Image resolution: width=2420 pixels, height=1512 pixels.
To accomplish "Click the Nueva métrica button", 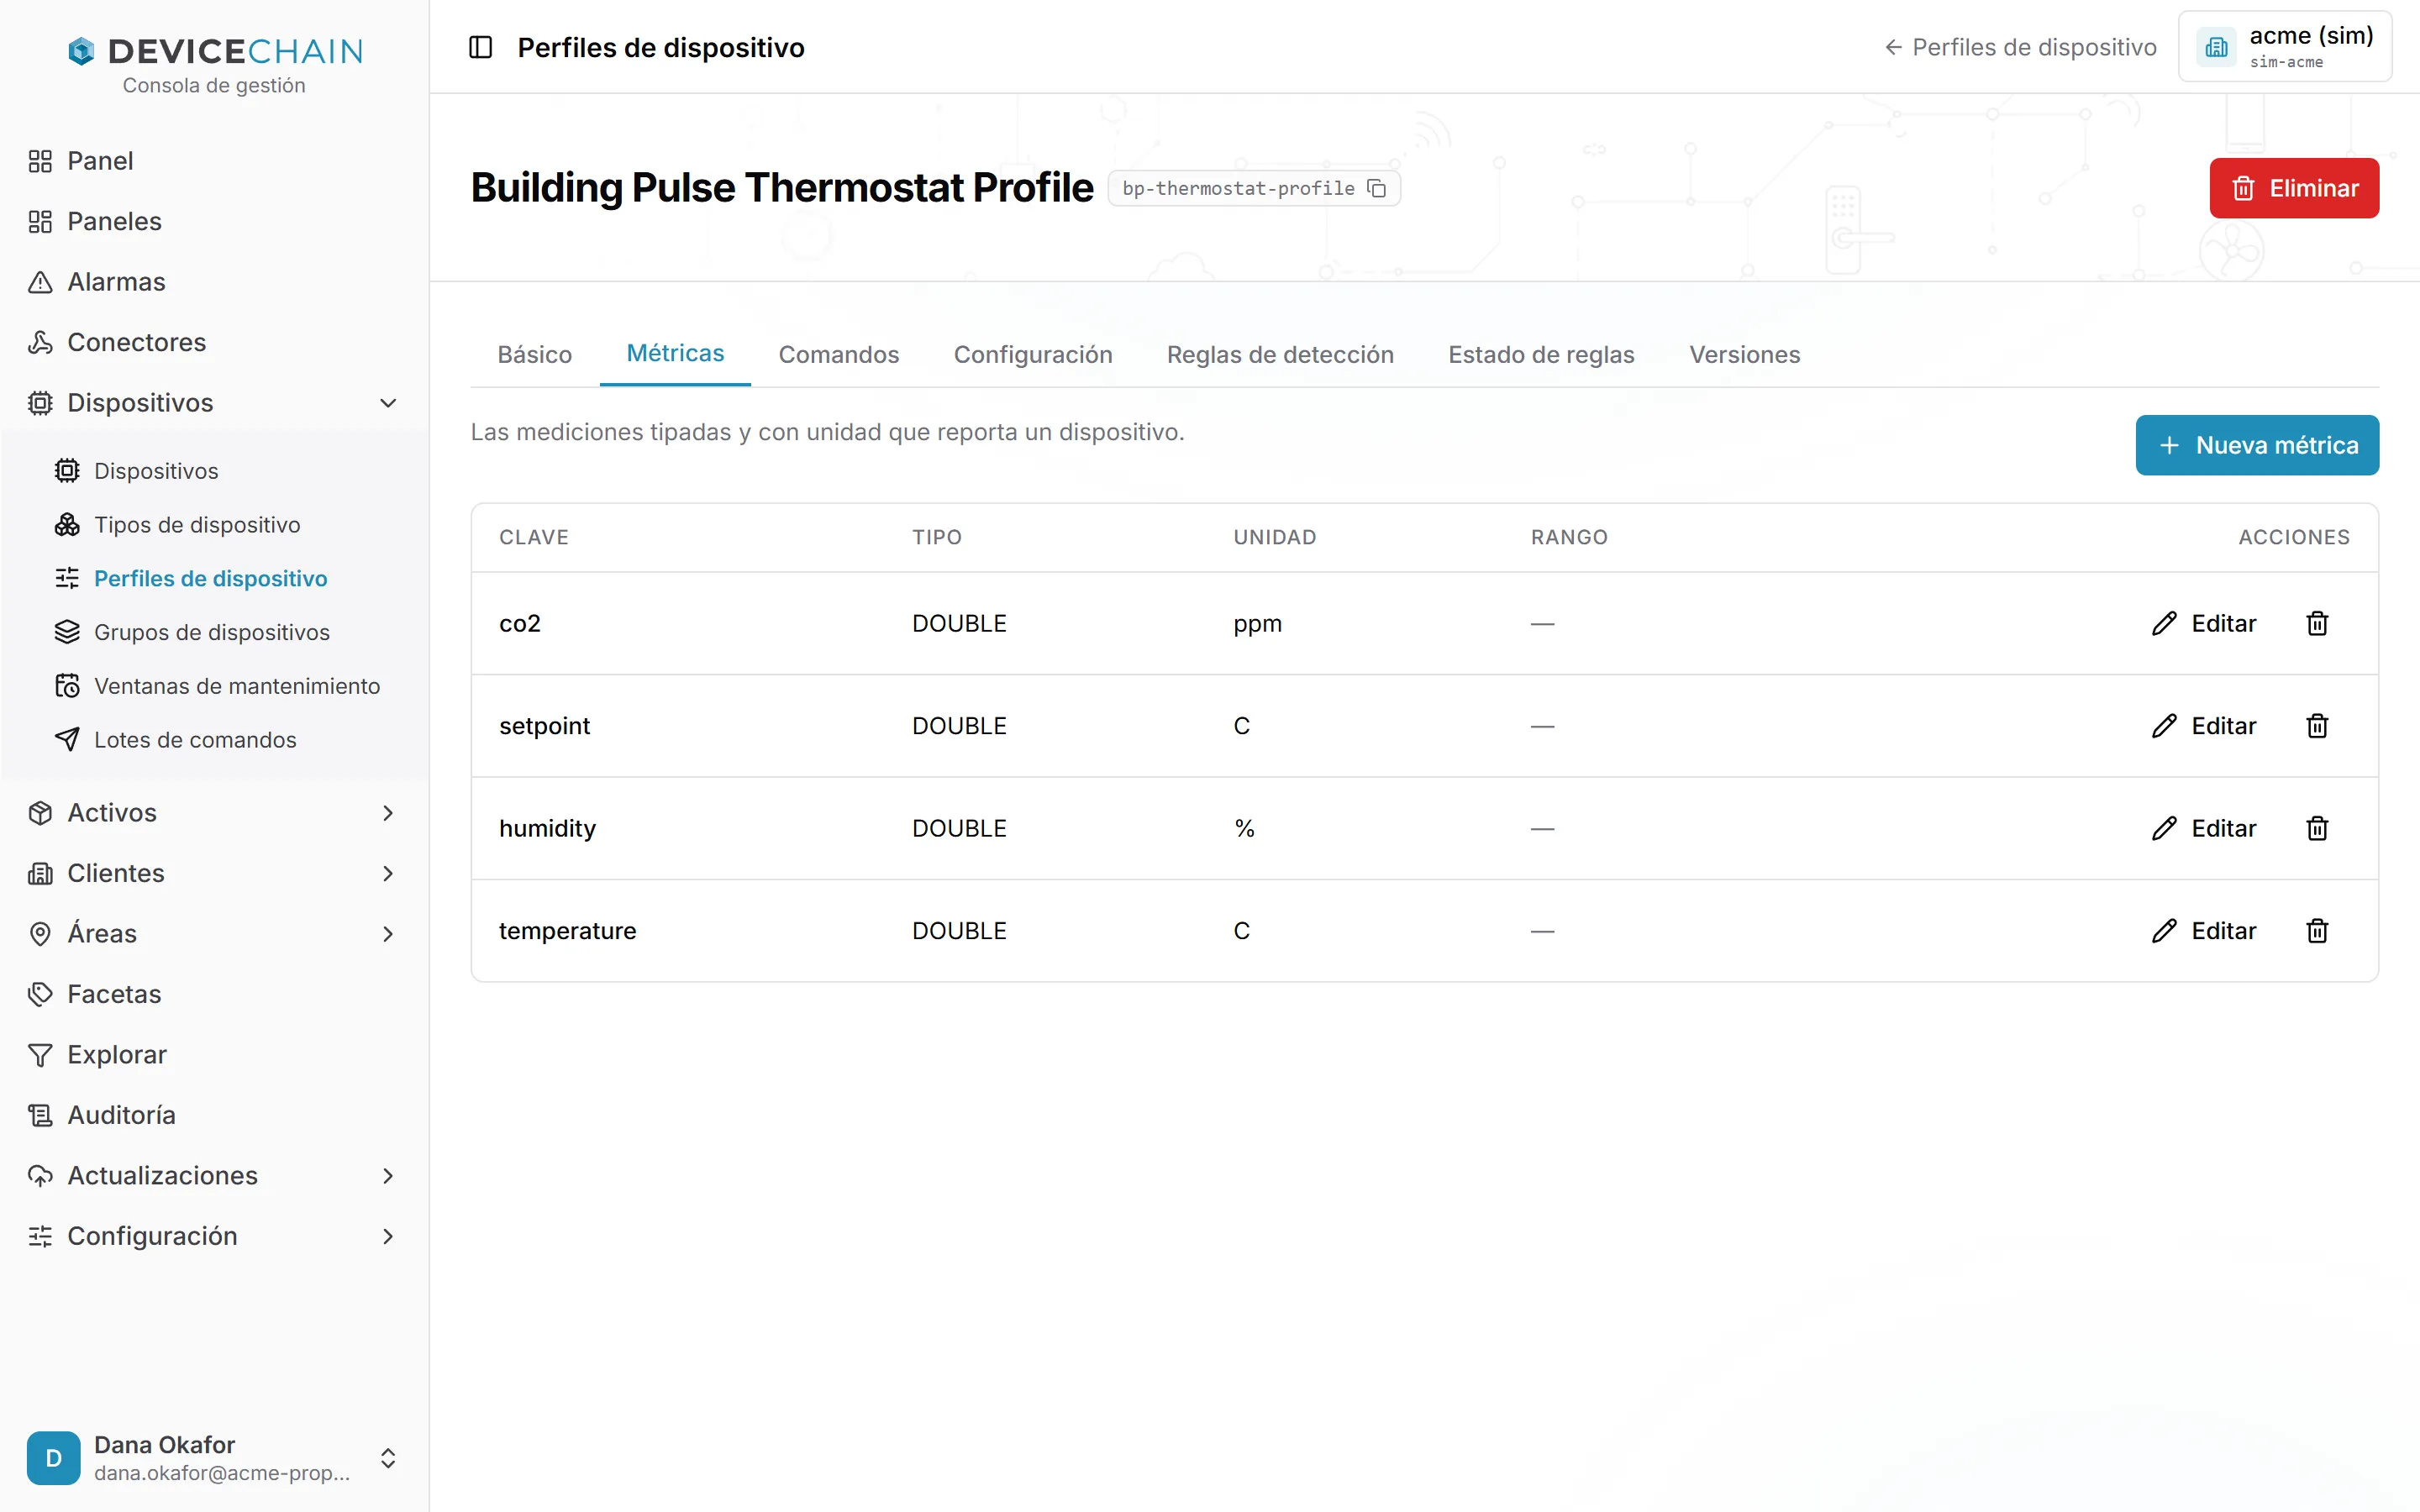I will click(2257, 445).
